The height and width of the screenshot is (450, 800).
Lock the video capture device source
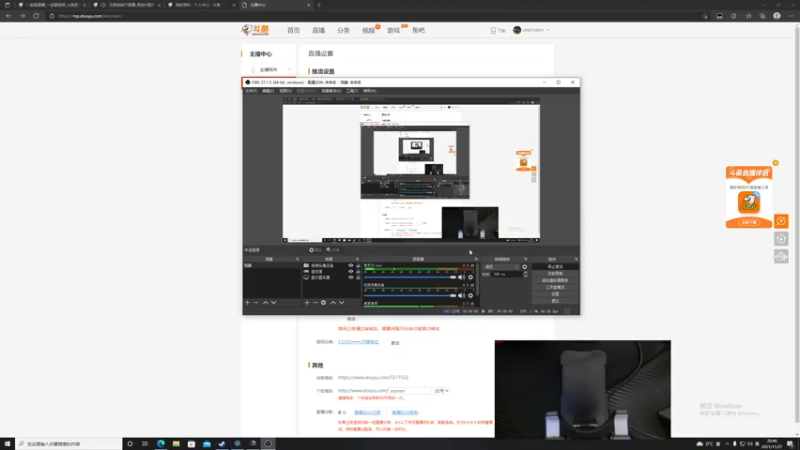[x=358, y=265]
